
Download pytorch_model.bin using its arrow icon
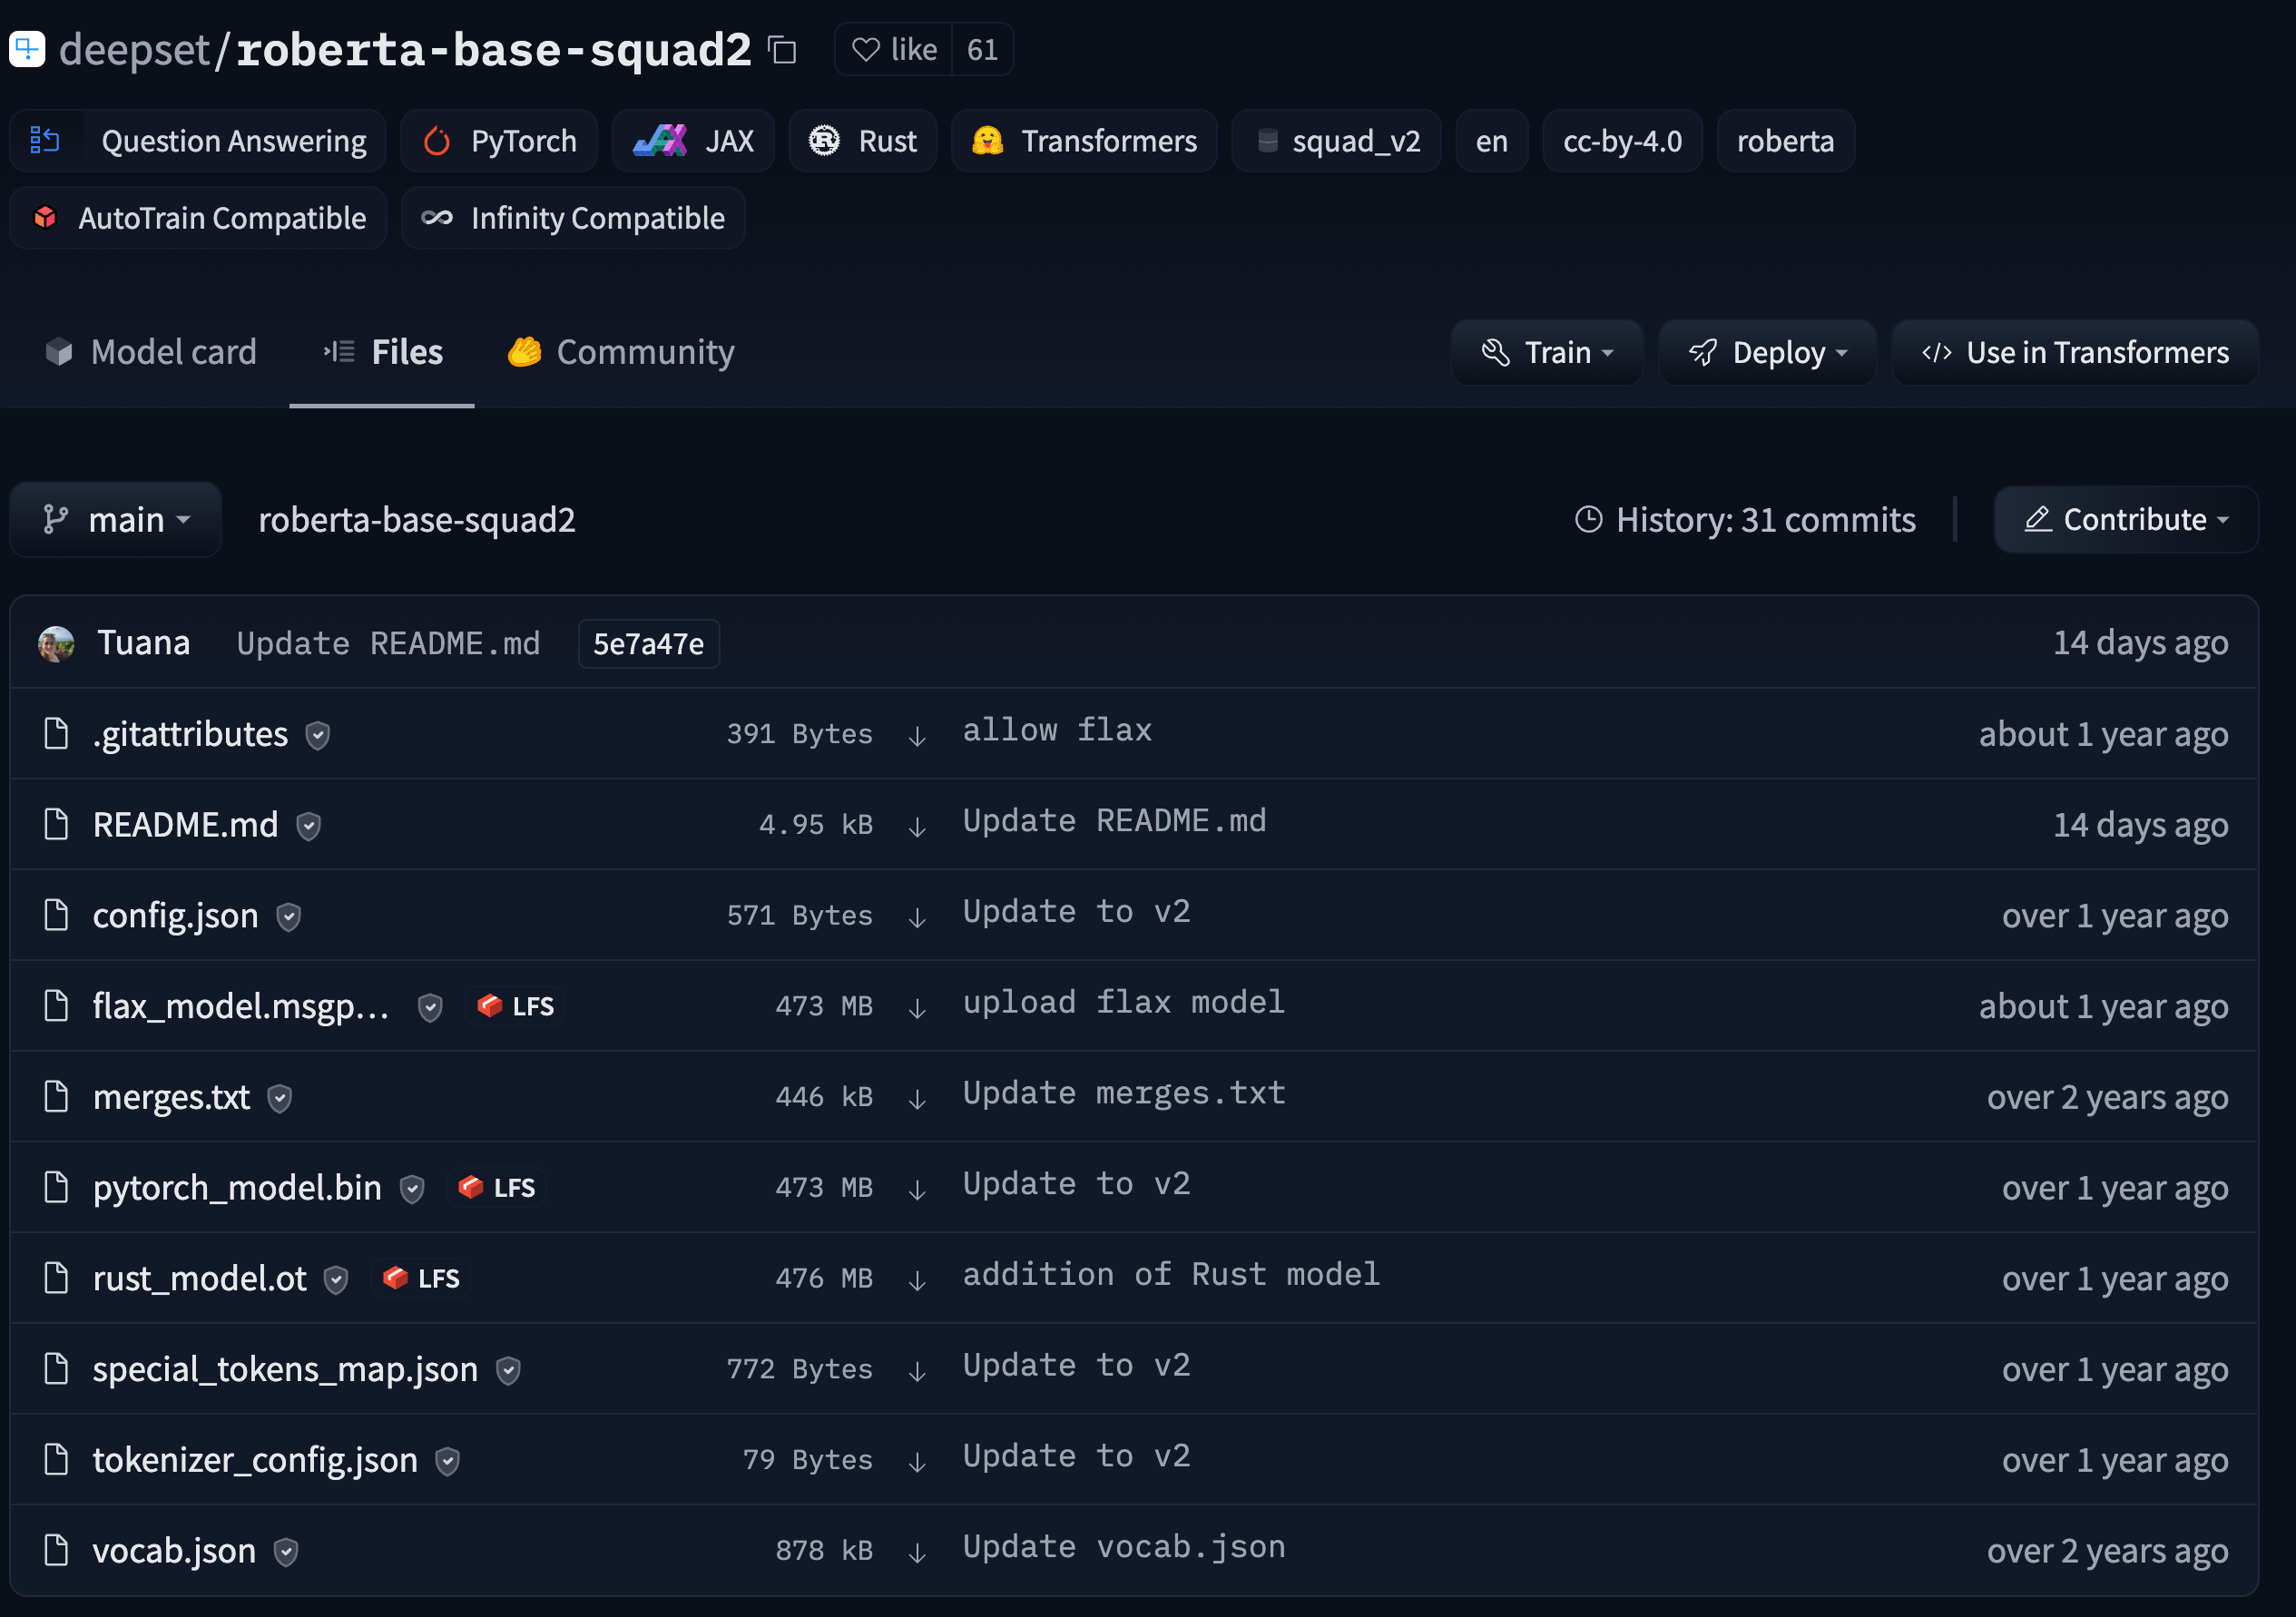[x=917, y=1190]
